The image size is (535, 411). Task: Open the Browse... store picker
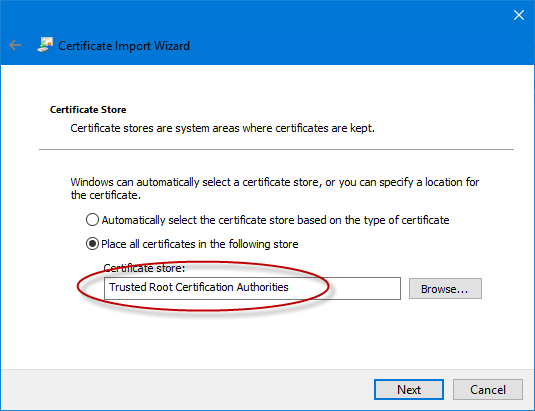(445, 289)
